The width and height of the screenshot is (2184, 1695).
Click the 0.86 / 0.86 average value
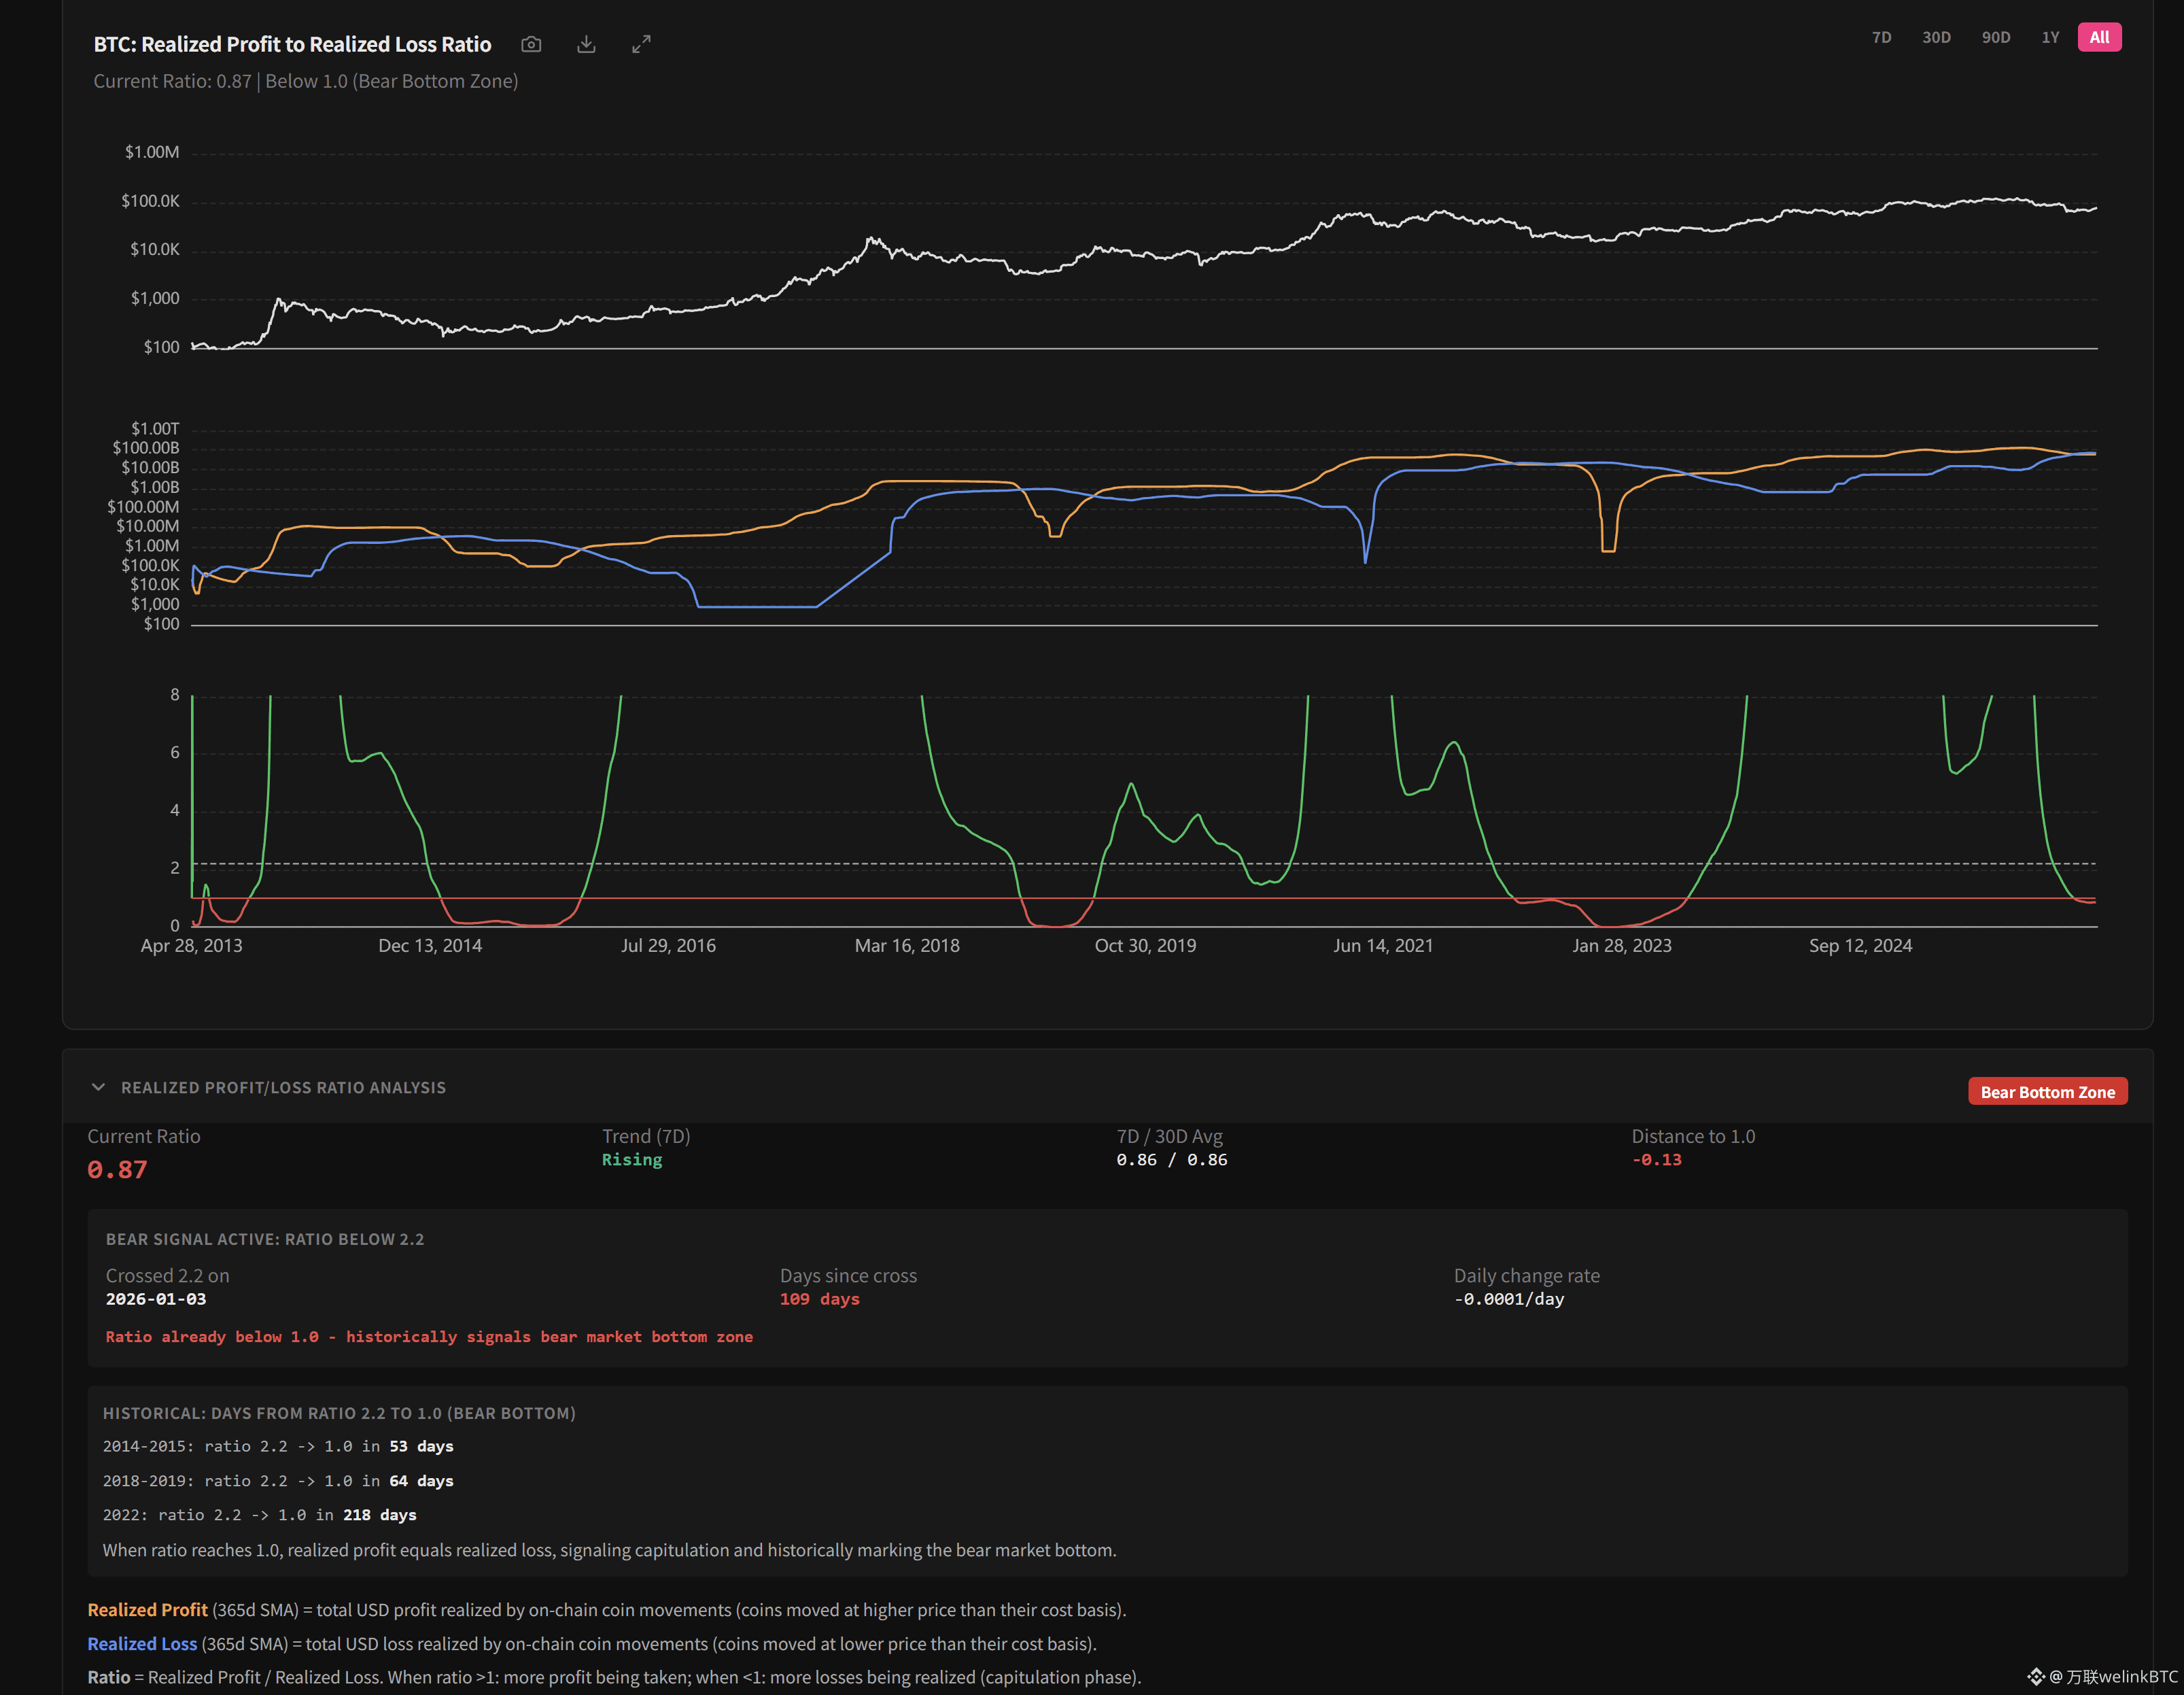pos(1172,1160)
